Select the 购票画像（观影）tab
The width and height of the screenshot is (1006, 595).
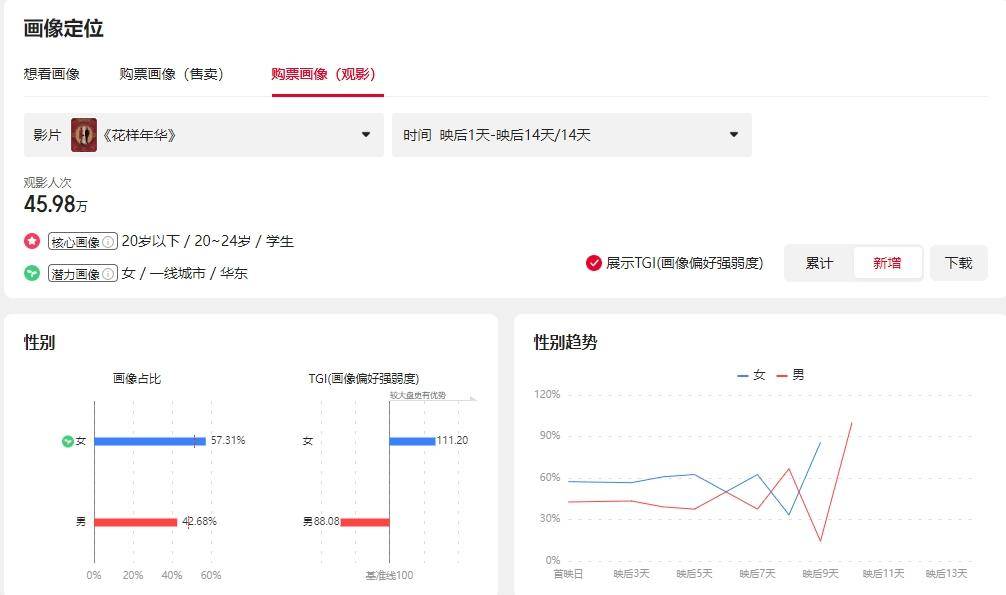(x=323, y=74)
